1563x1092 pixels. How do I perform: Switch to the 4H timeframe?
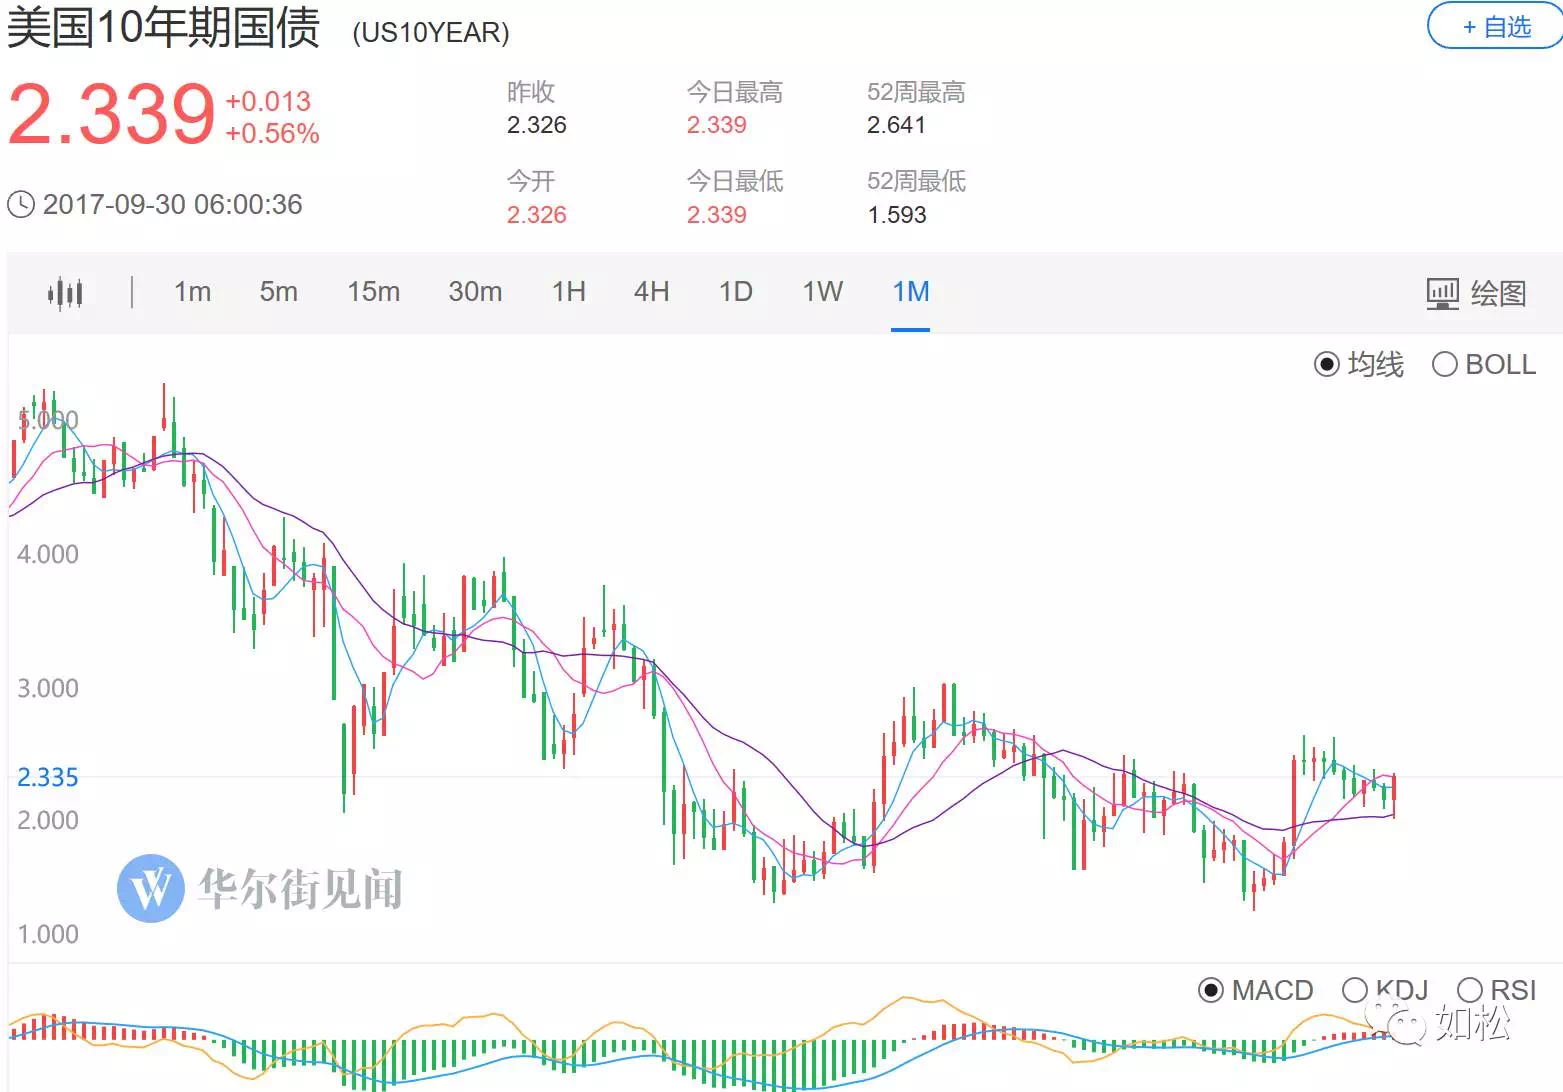(651, 292)
